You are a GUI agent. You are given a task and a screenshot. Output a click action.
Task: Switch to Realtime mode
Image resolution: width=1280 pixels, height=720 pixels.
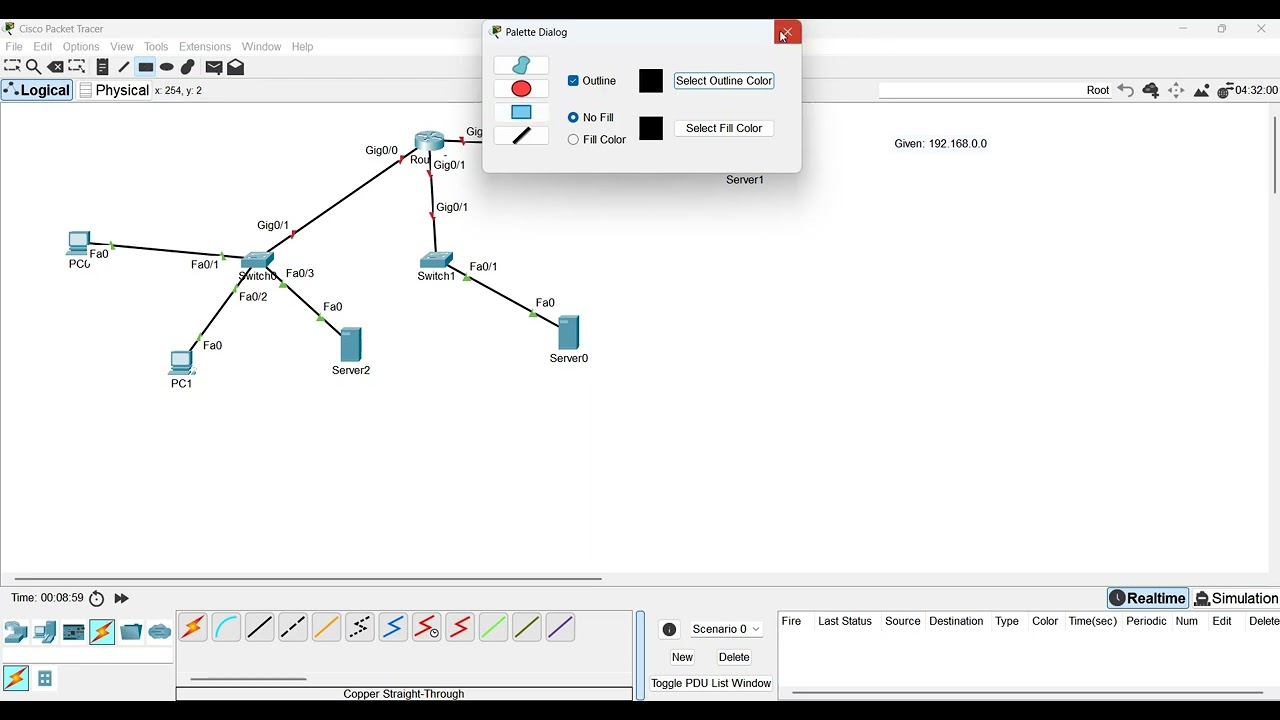click(1148, 599)
